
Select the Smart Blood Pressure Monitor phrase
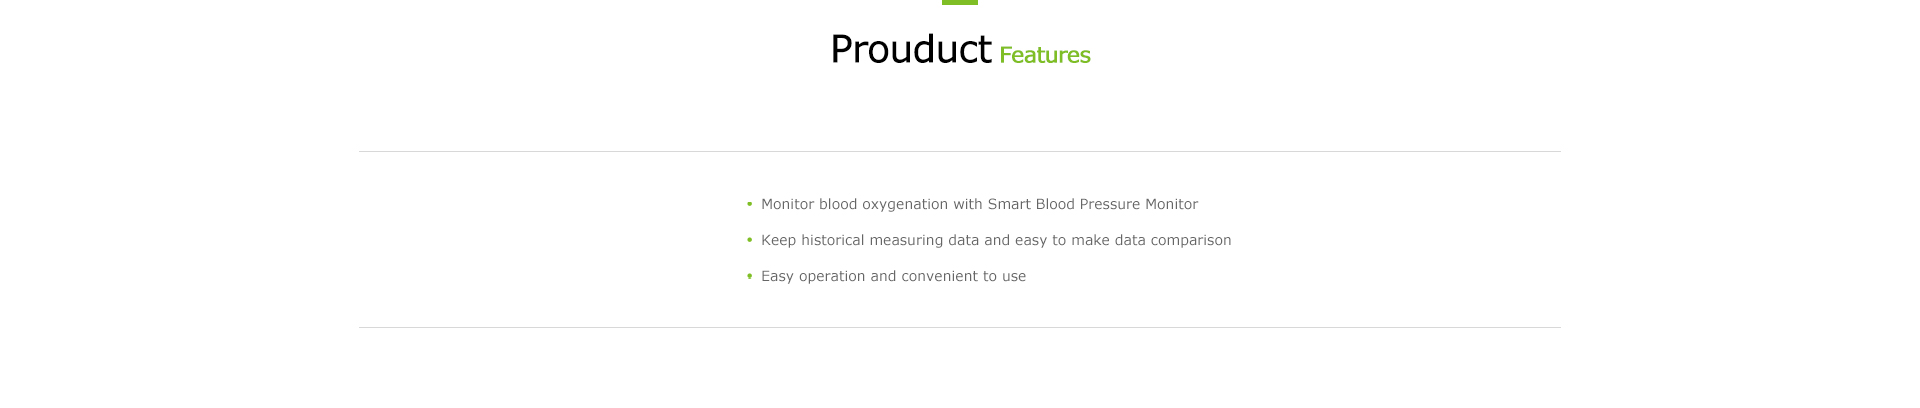click(x=1093, y=204)
